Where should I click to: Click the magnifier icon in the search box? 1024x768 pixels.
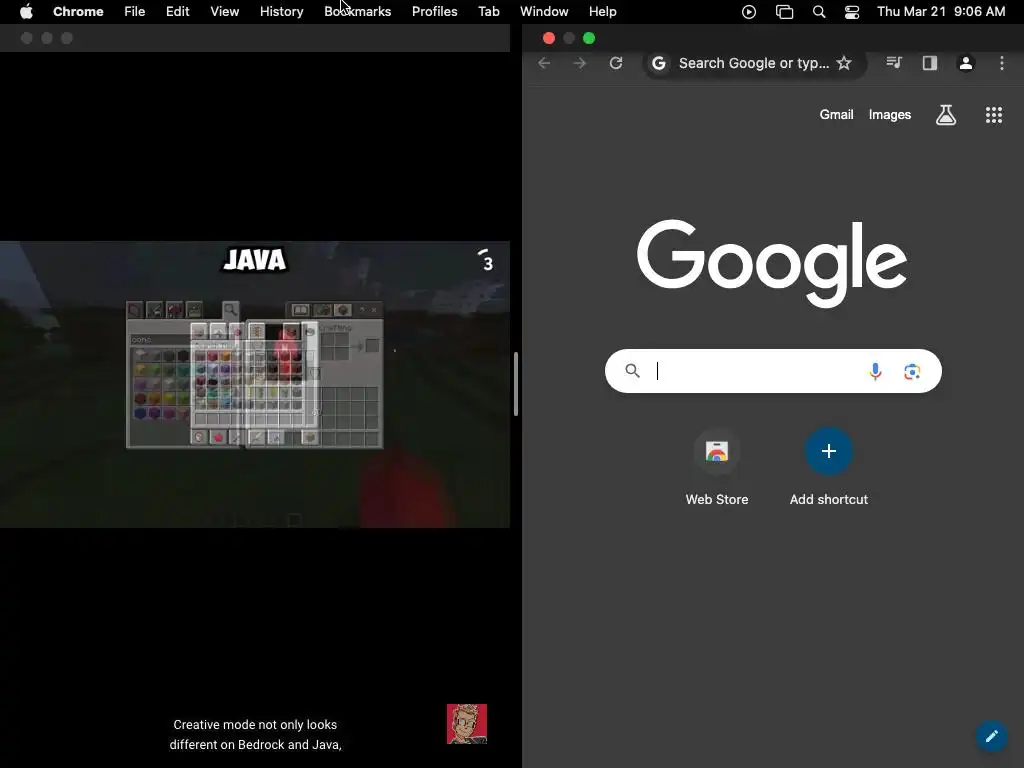pos(632,371)
